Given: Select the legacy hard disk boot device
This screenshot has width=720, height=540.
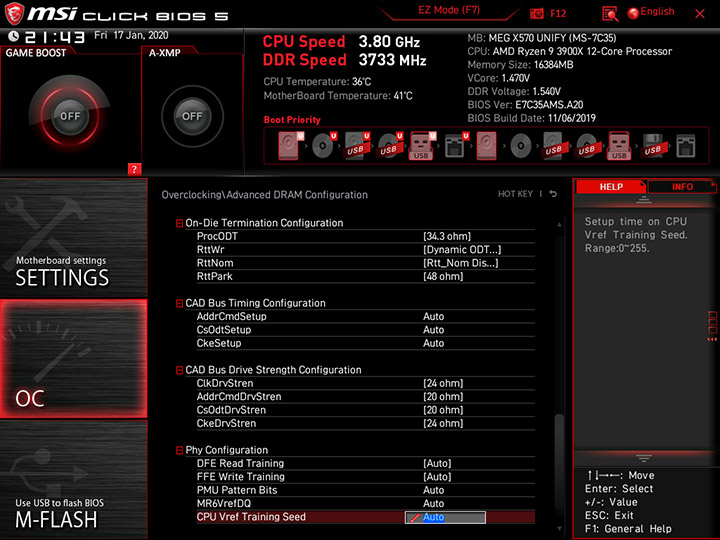Looking at the screenshot, I should 486,146.
